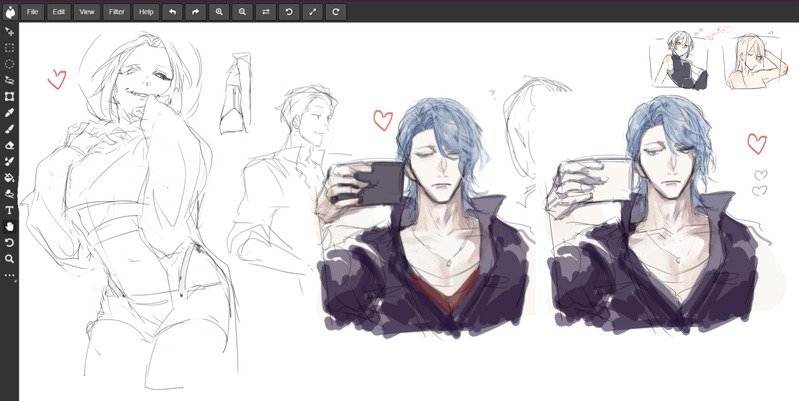Screen dimensions: 799x401
Task: Fit the canvas to screen
Action: (x=312, y=12)
